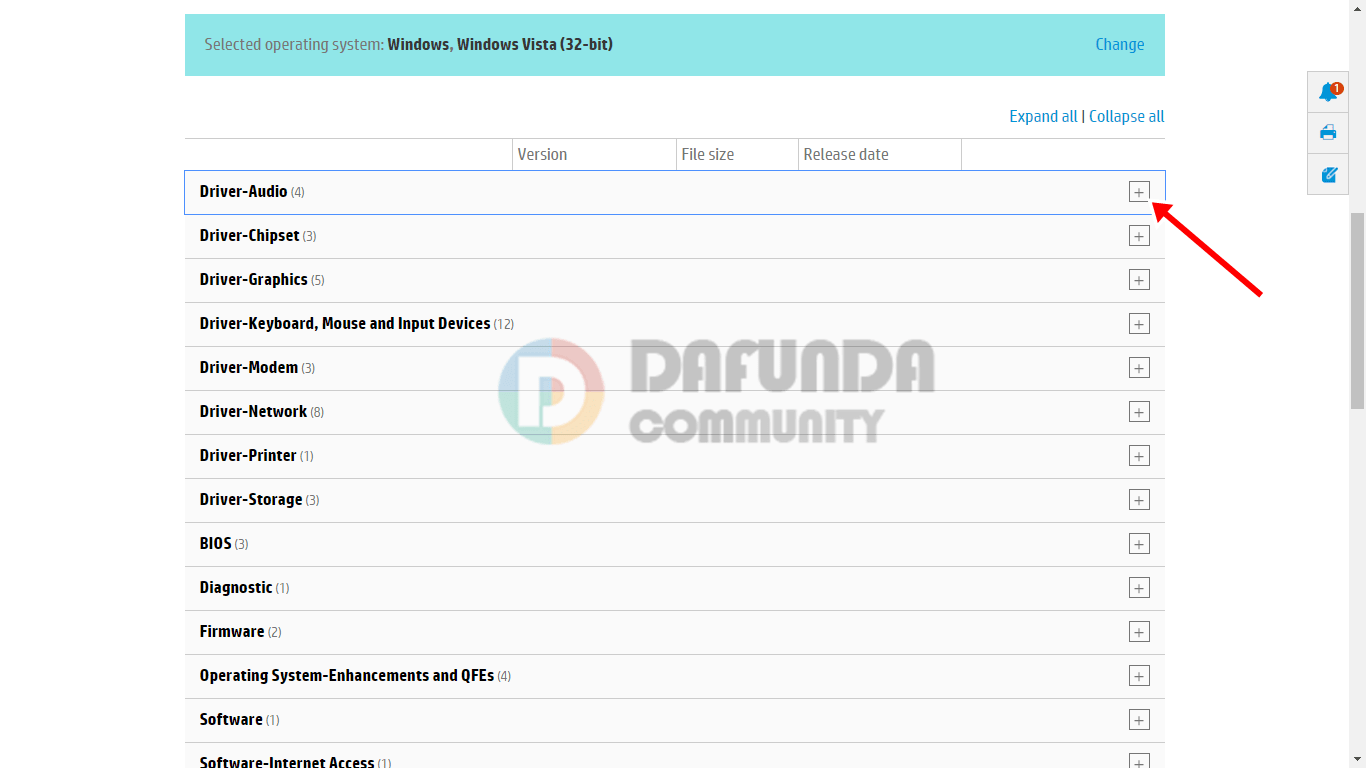Expand Driver-Chipset with plus icon
The height and width of the screenshot is (768, 1366).
[1138, 236]
